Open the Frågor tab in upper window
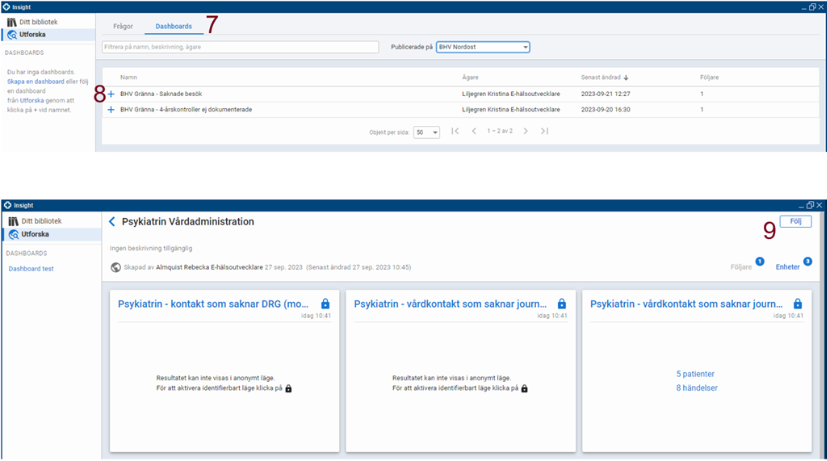Viewport: 827px width, 461px height. coord(123,26)
